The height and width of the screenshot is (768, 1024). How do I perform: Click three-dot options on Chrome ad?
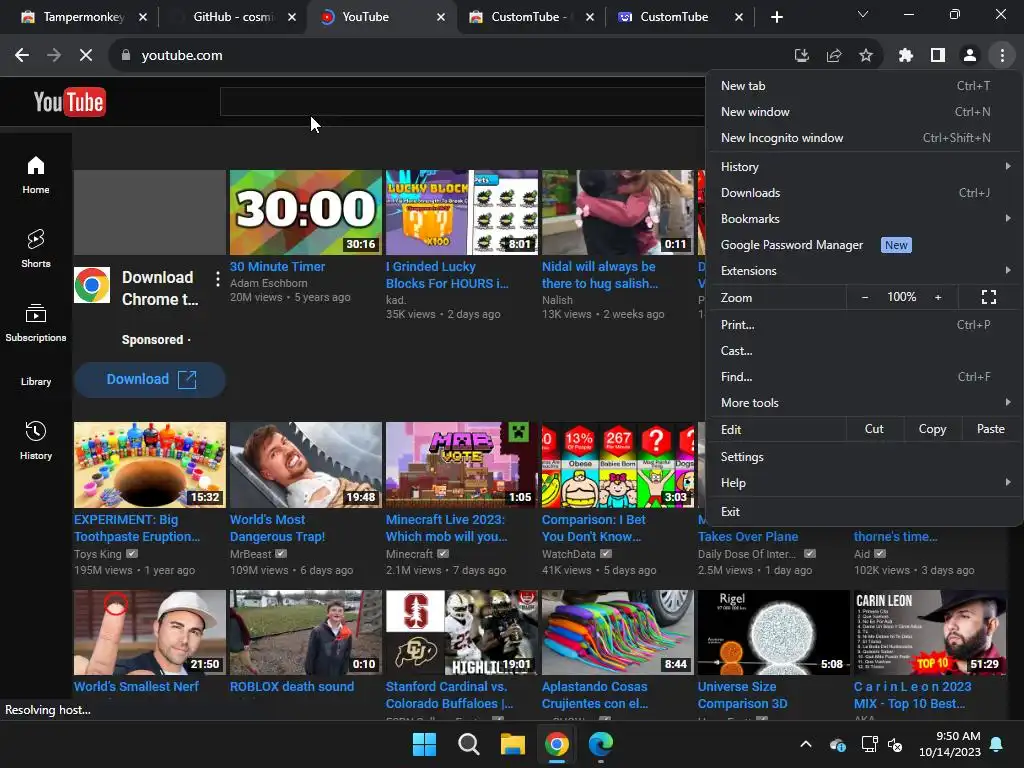[x=217, y=280]
